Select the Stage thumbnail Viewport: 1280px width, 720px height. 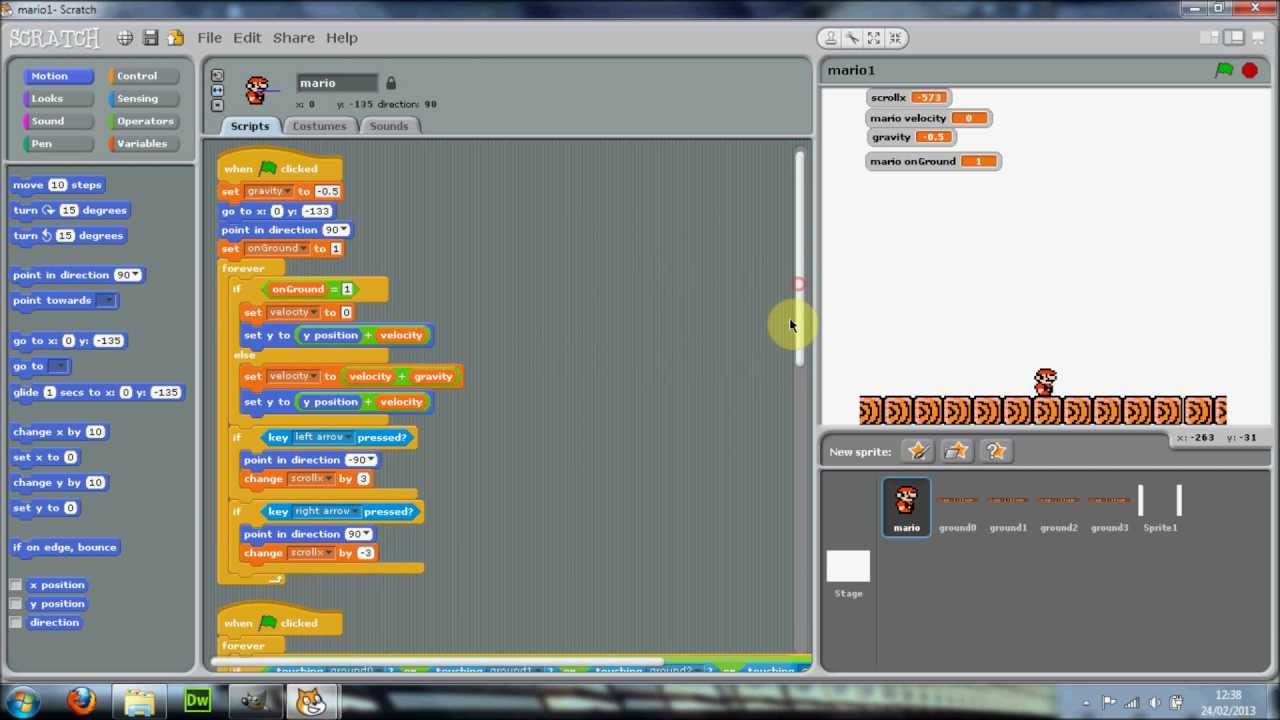click(x=848, y=574)
